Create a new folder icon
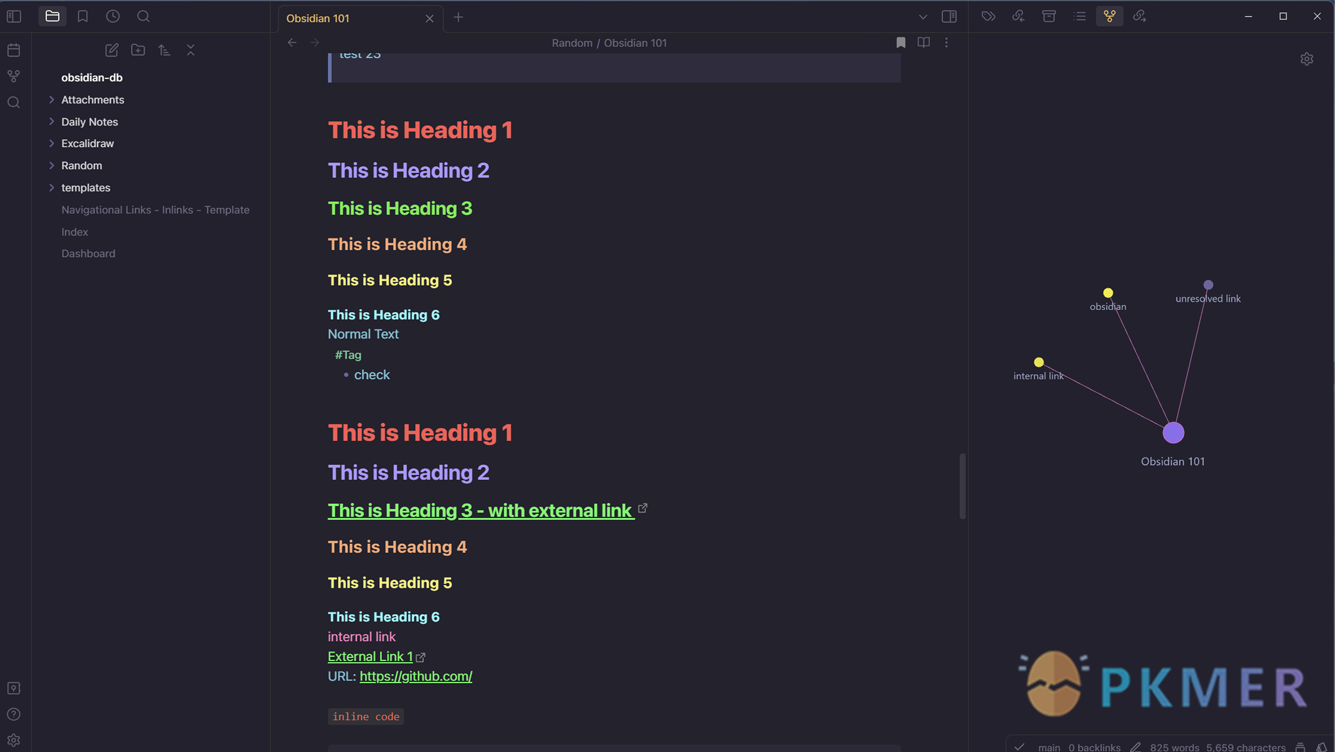Image resolution: width=1335 pixels, height=752 pixels. pyautogui.click(x=138, y=50)
